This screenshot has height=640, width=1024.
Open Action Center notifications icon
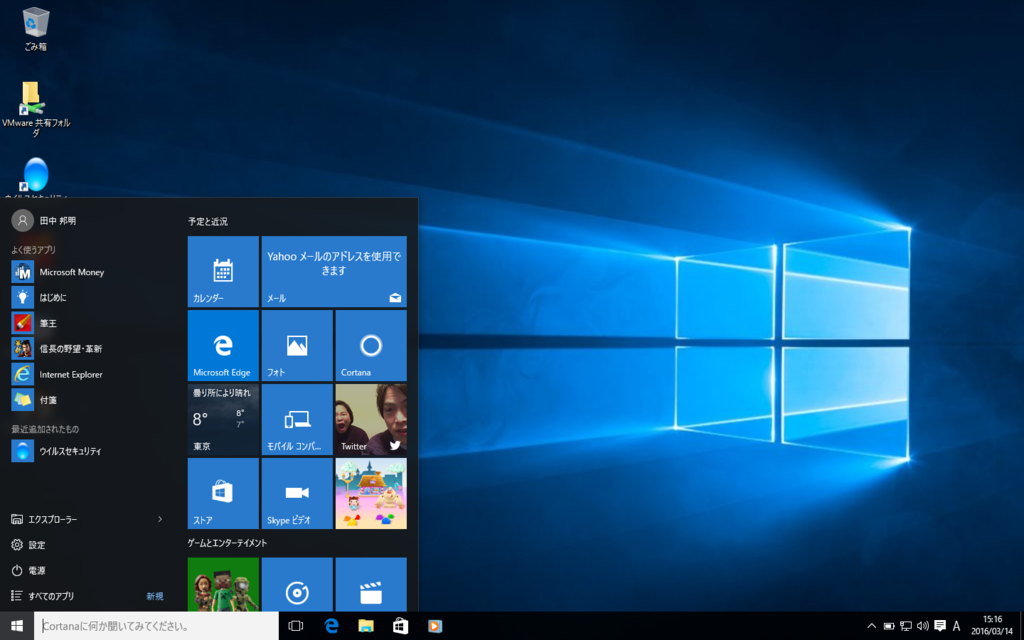coord(940,626)
